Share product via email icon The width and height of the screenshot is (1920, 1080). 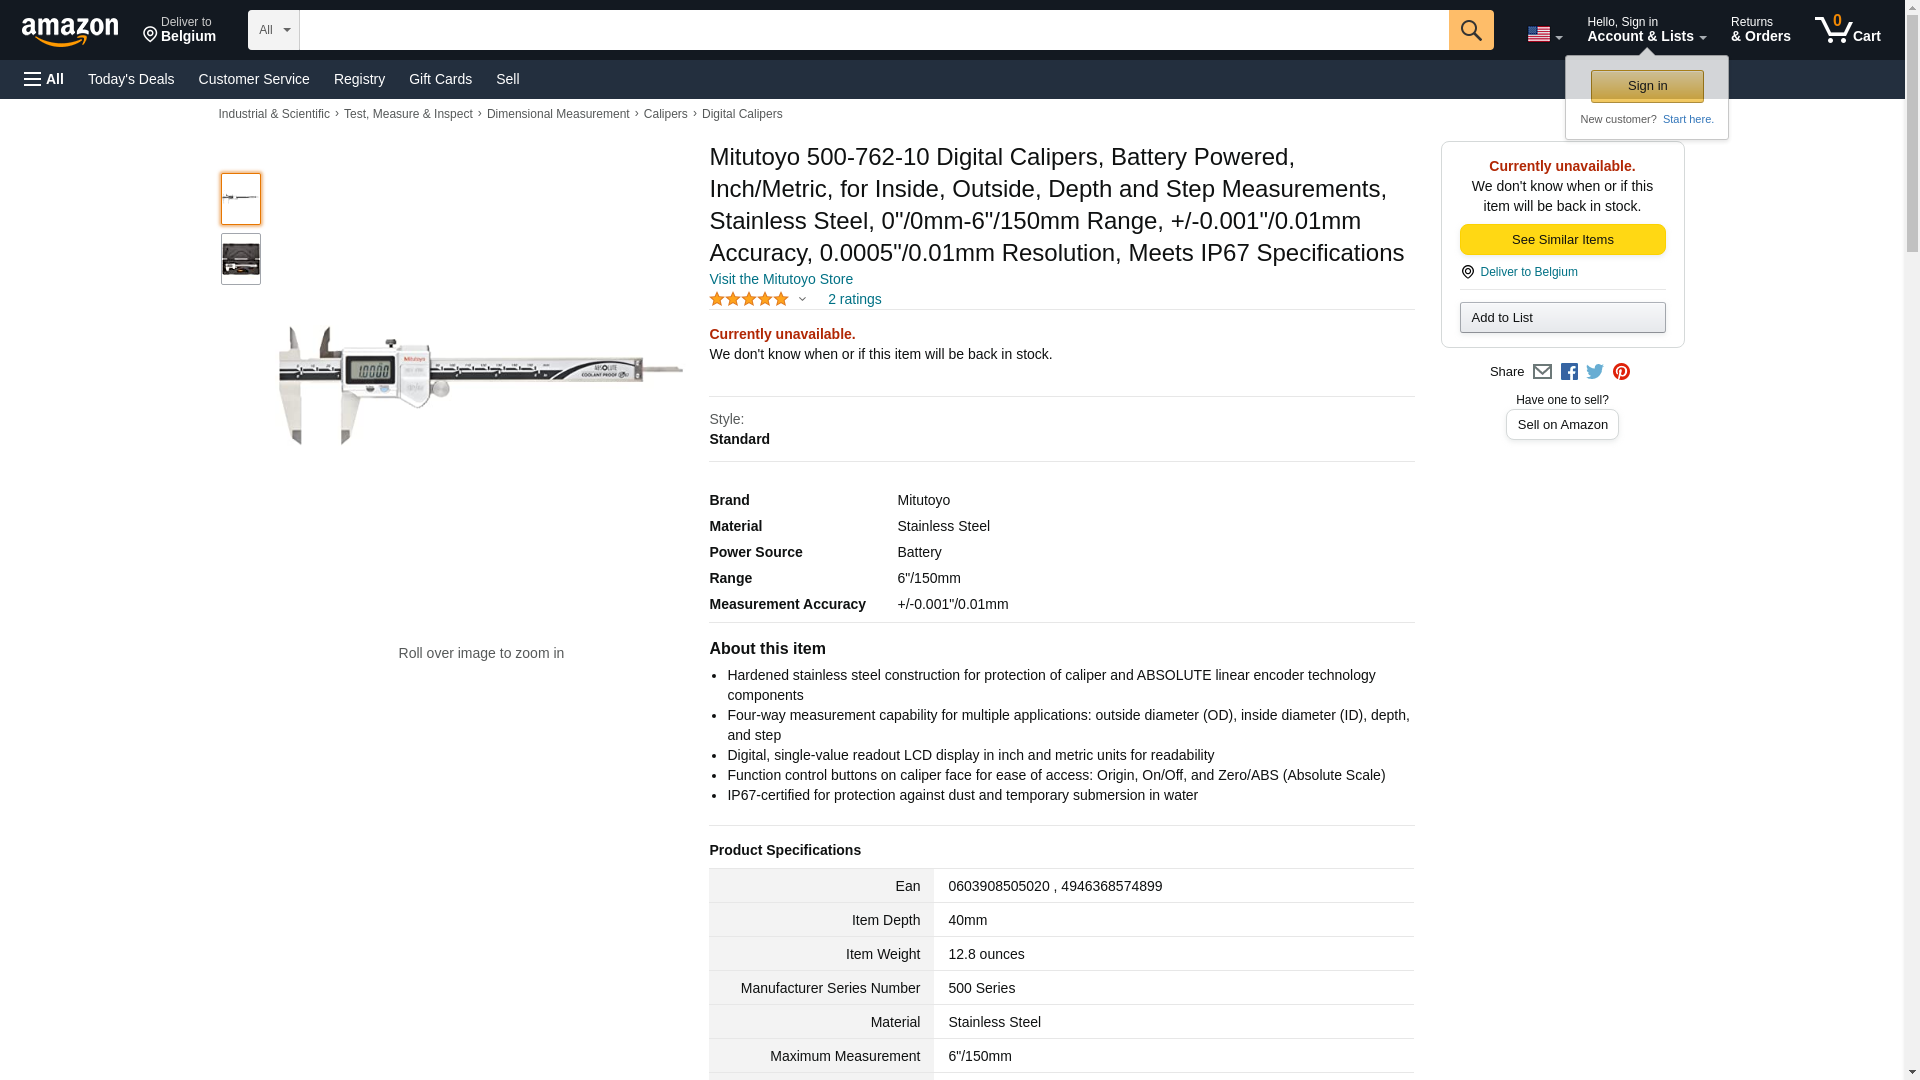pyautogui.click(x=1542, y=372)
